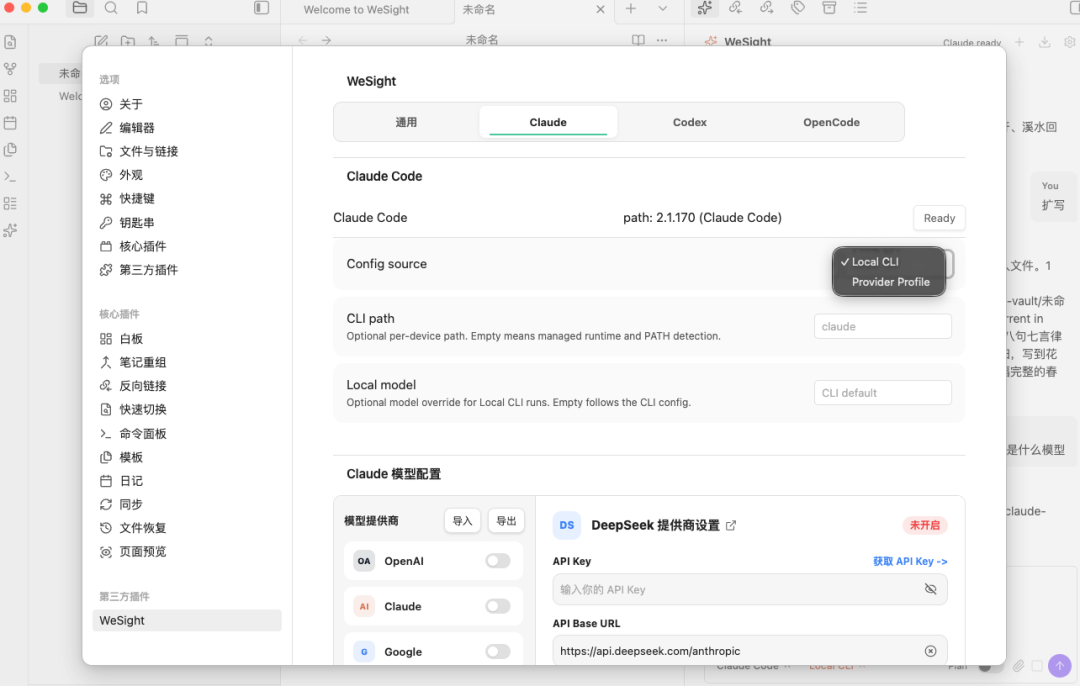Open the file explorer folder icon

click(x=80, y=8)
